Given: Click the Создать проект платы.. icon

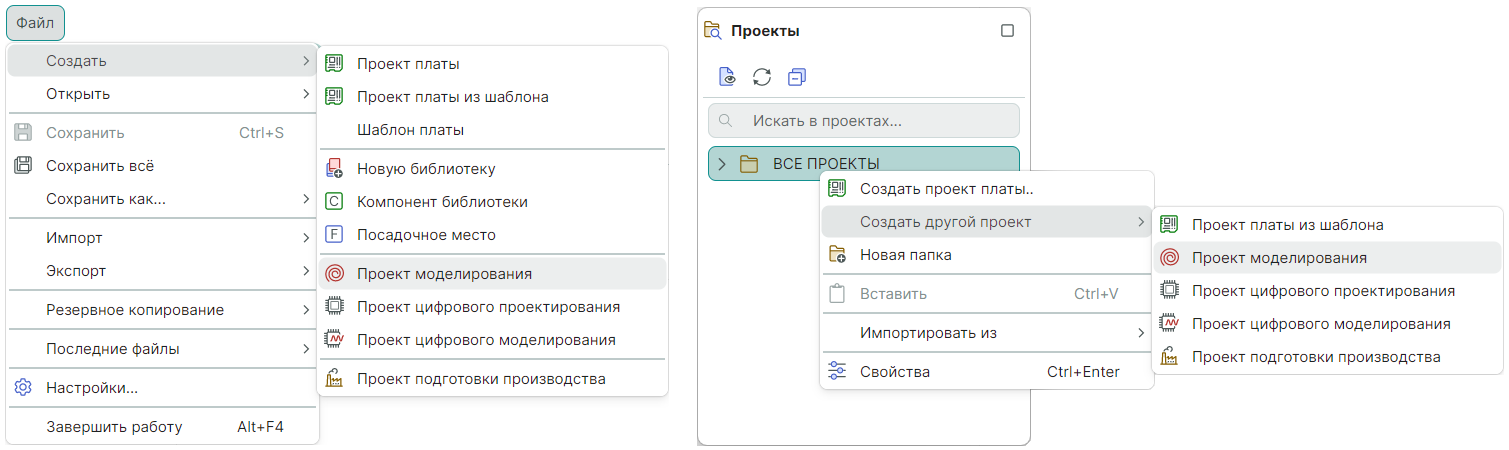Looking at the screenshot, I should (838, 189).
